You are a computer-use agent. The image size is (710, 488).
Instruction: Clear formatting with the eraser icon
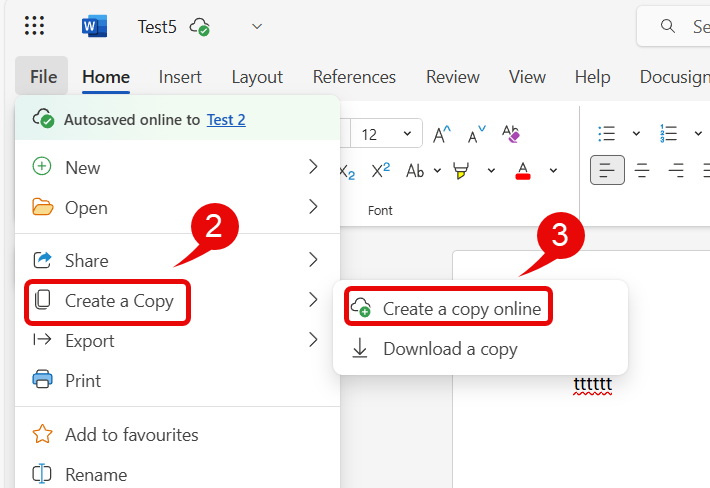(511, 134)
